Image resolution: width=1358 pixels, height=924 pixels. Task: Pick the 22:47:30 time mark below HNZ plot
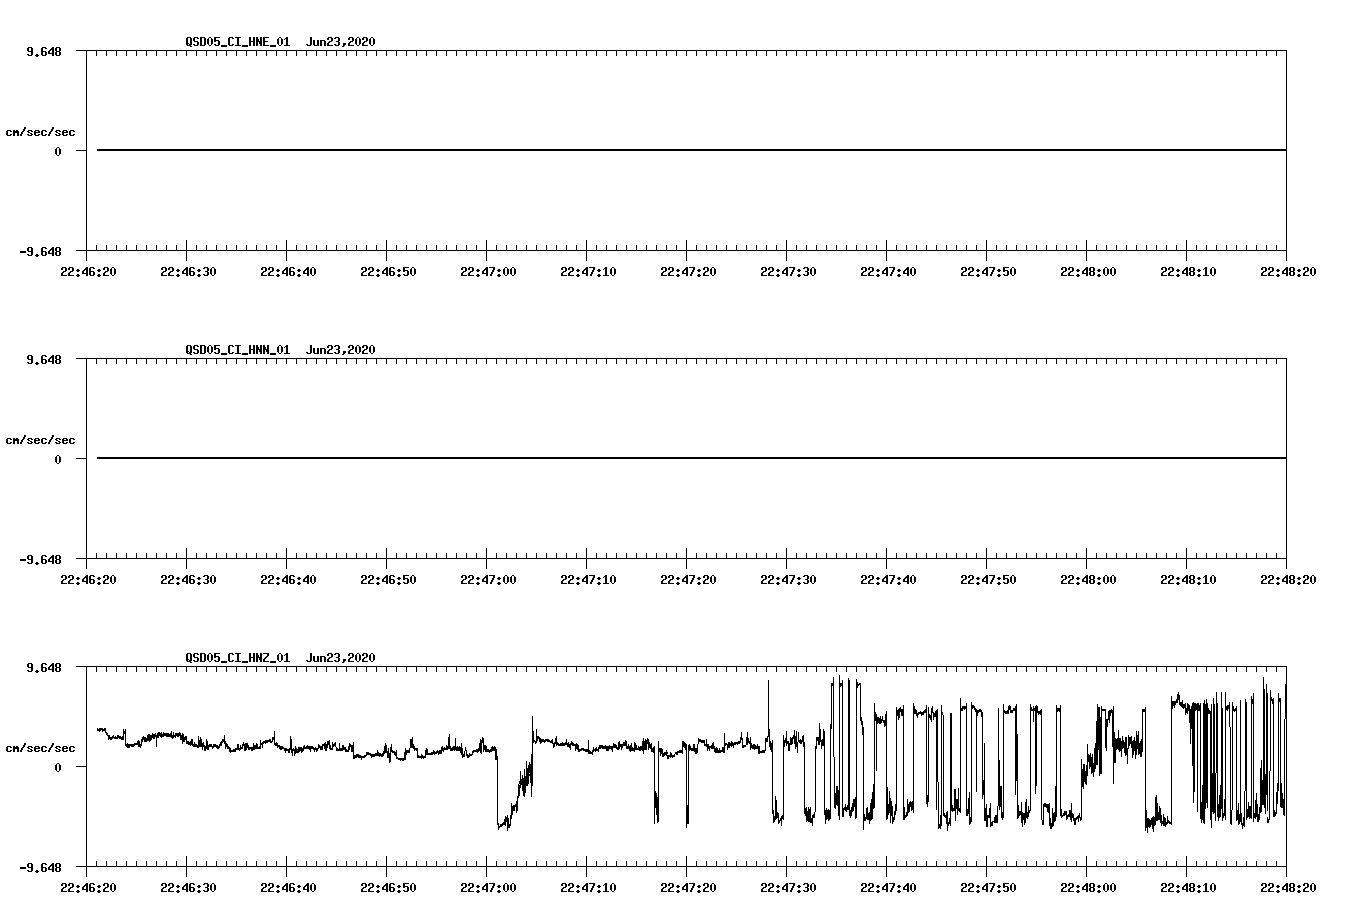(x=787, y=887)
